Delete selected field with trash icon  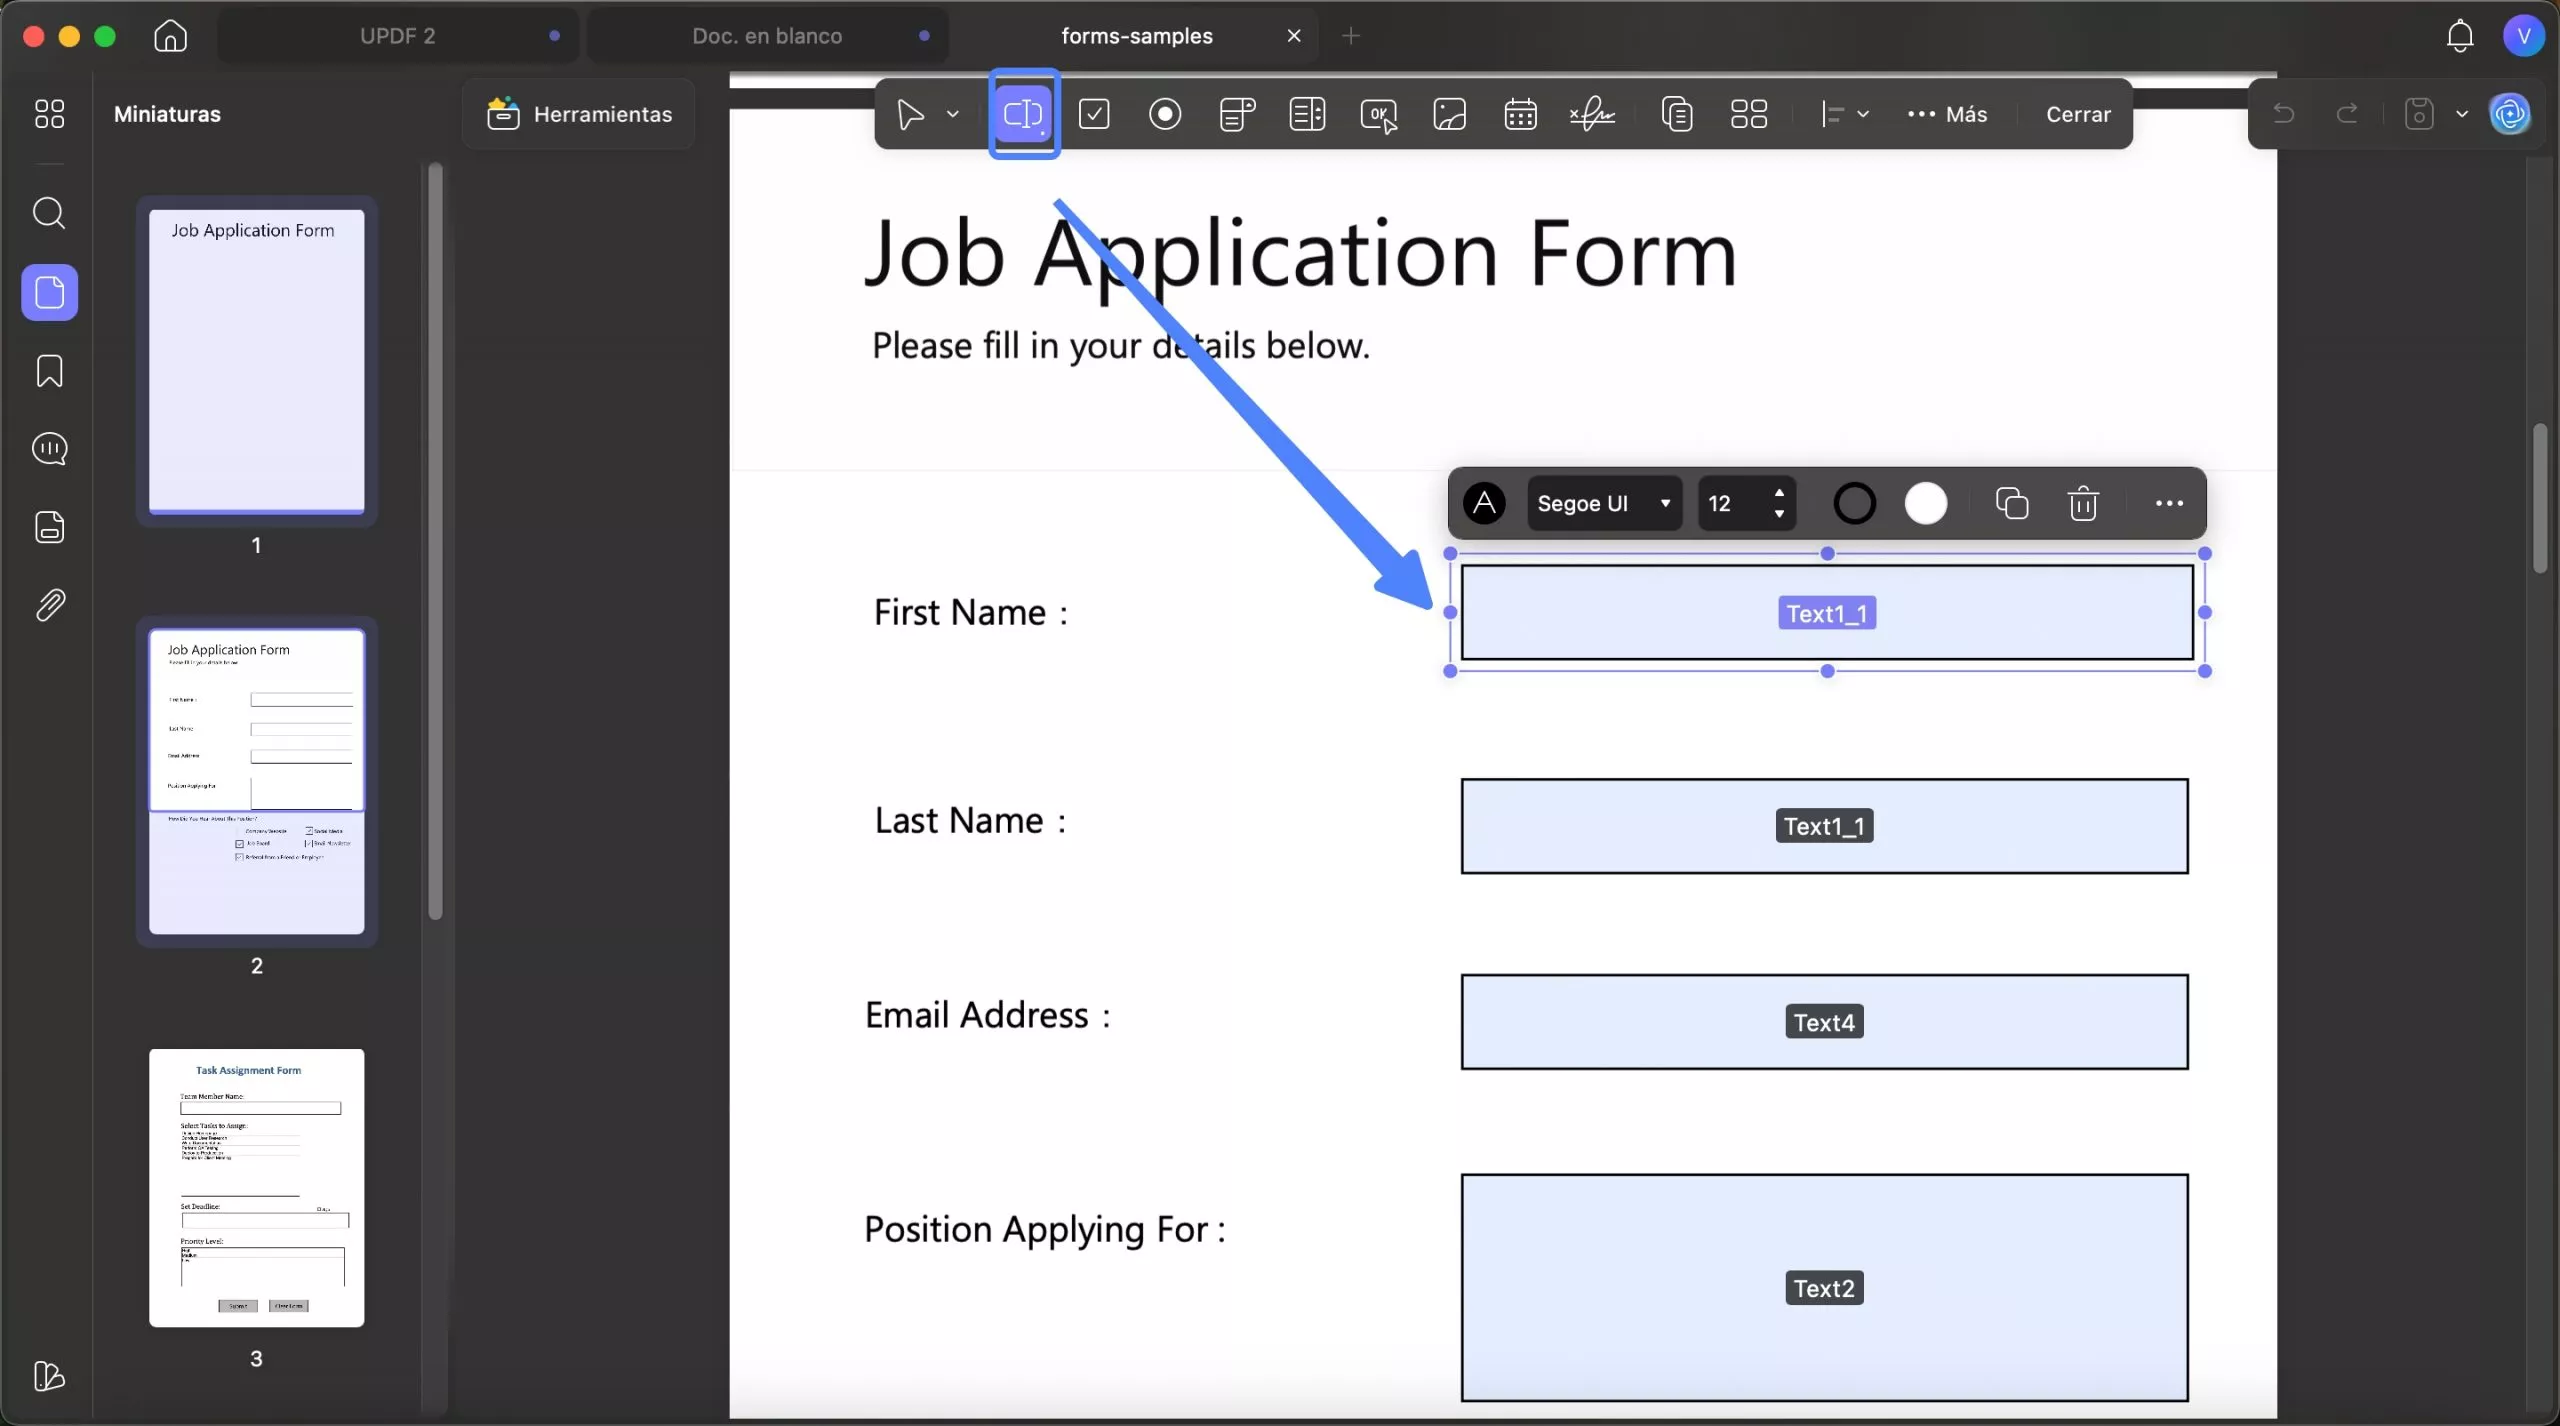[2083, 503]
